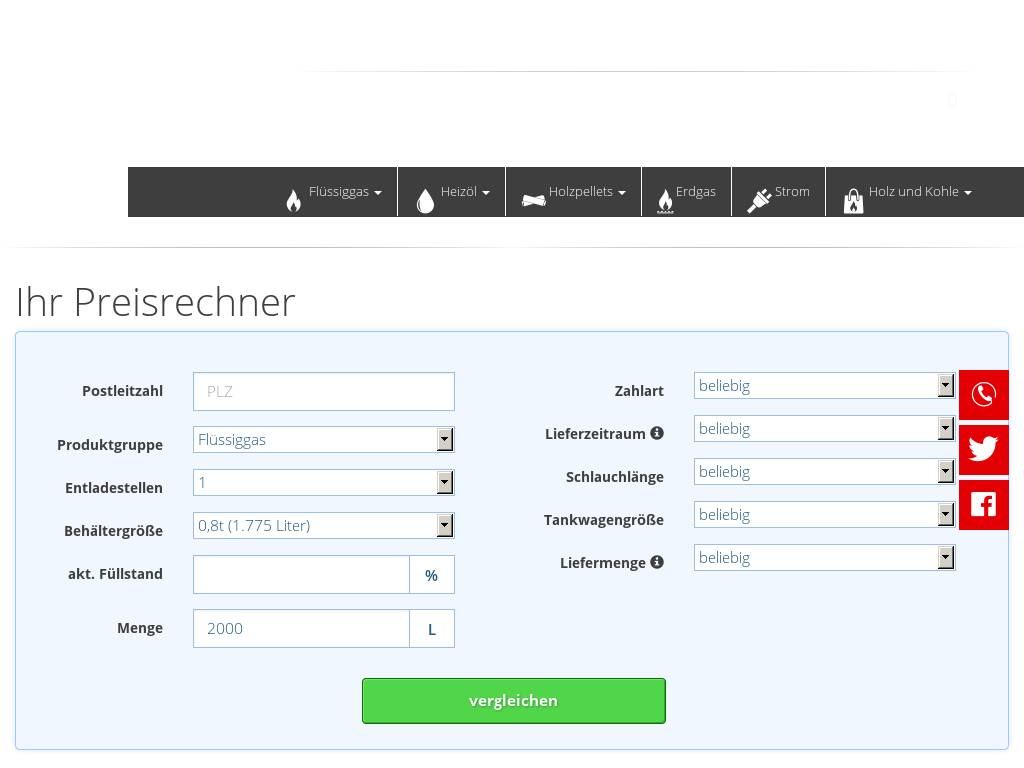Focus the Postleitzahl input field

[323, 392]
